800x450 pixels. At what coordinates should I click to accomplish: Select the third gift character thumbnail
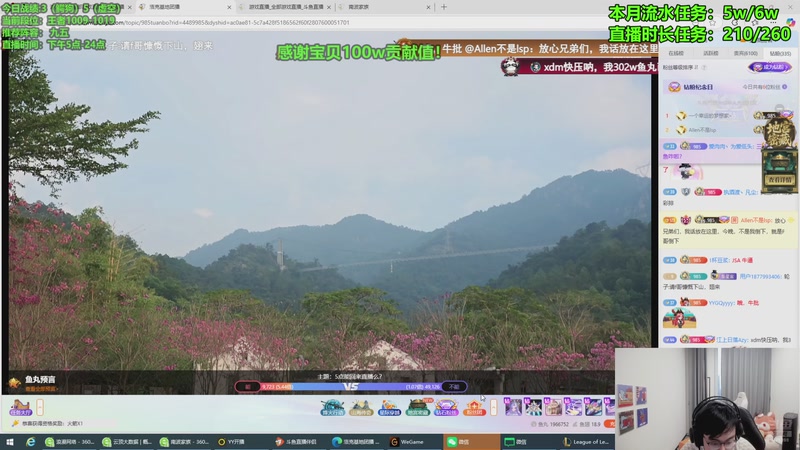(x=553, y=407)
